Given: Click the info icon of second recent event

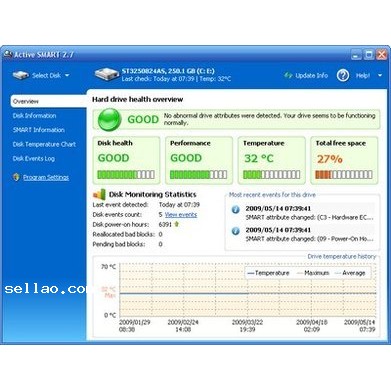Looking at the screenshot, I should pyautogui.click(x=236, y=231).
